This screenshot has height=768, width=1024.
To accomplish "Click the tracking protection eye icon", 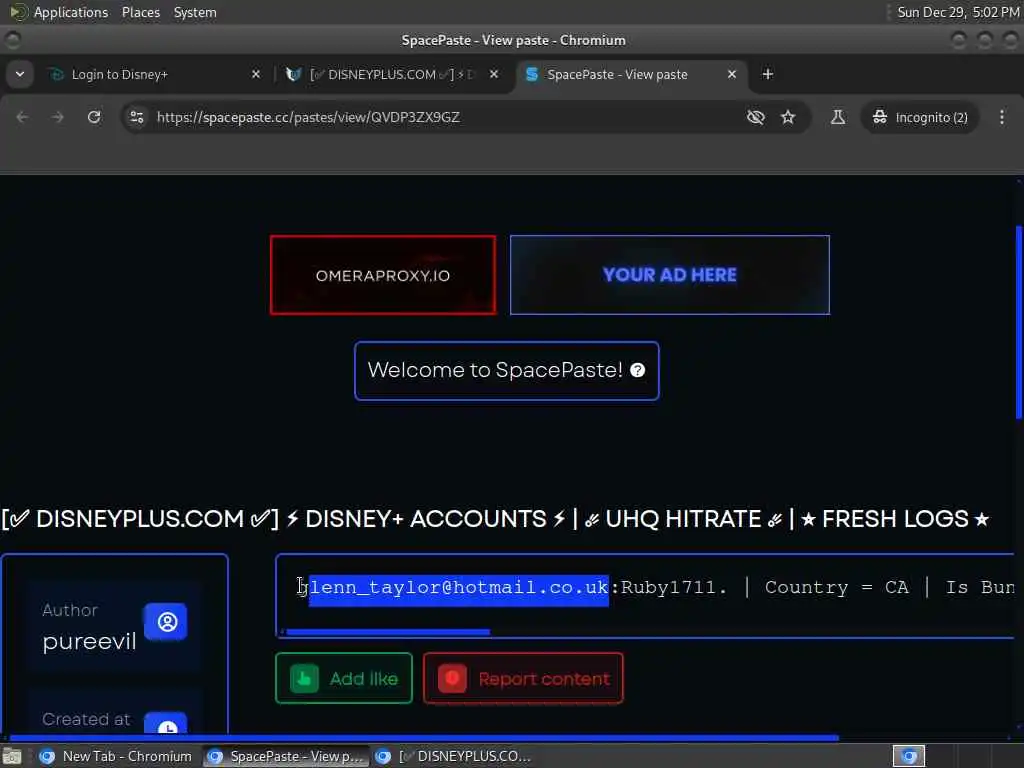I will point(756,117).
